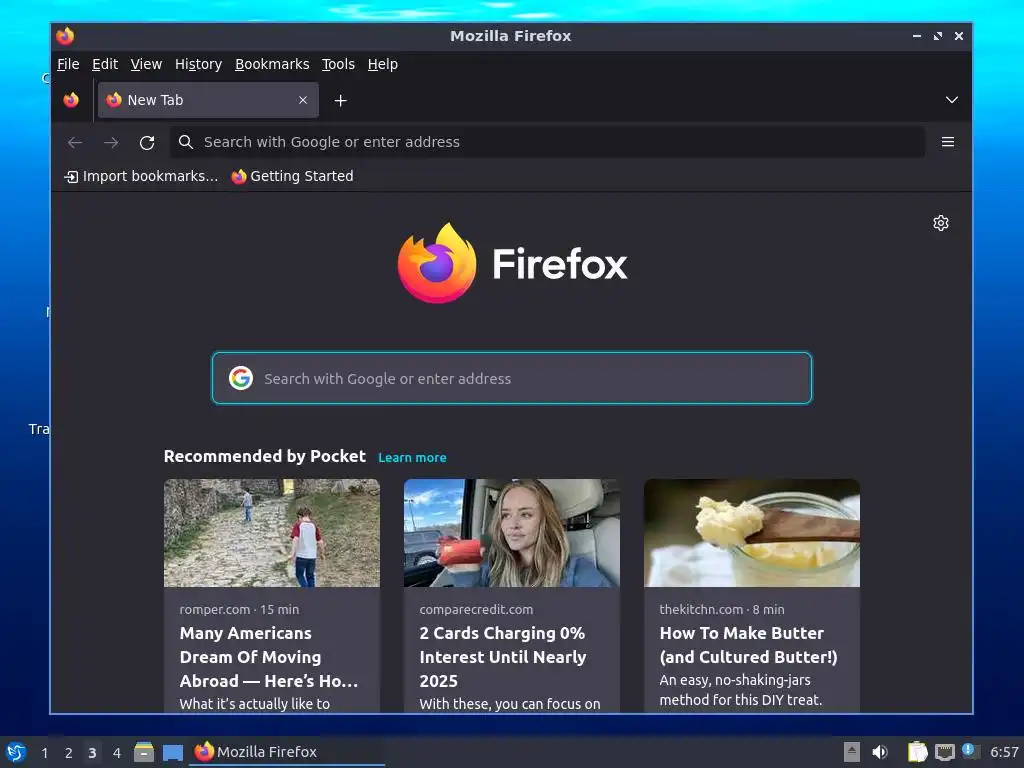Image resolution: width=1024 pixels, height=768 pixels.
Task: Open Firefox View pinned tab icon
Action: (x=71, y=100)
